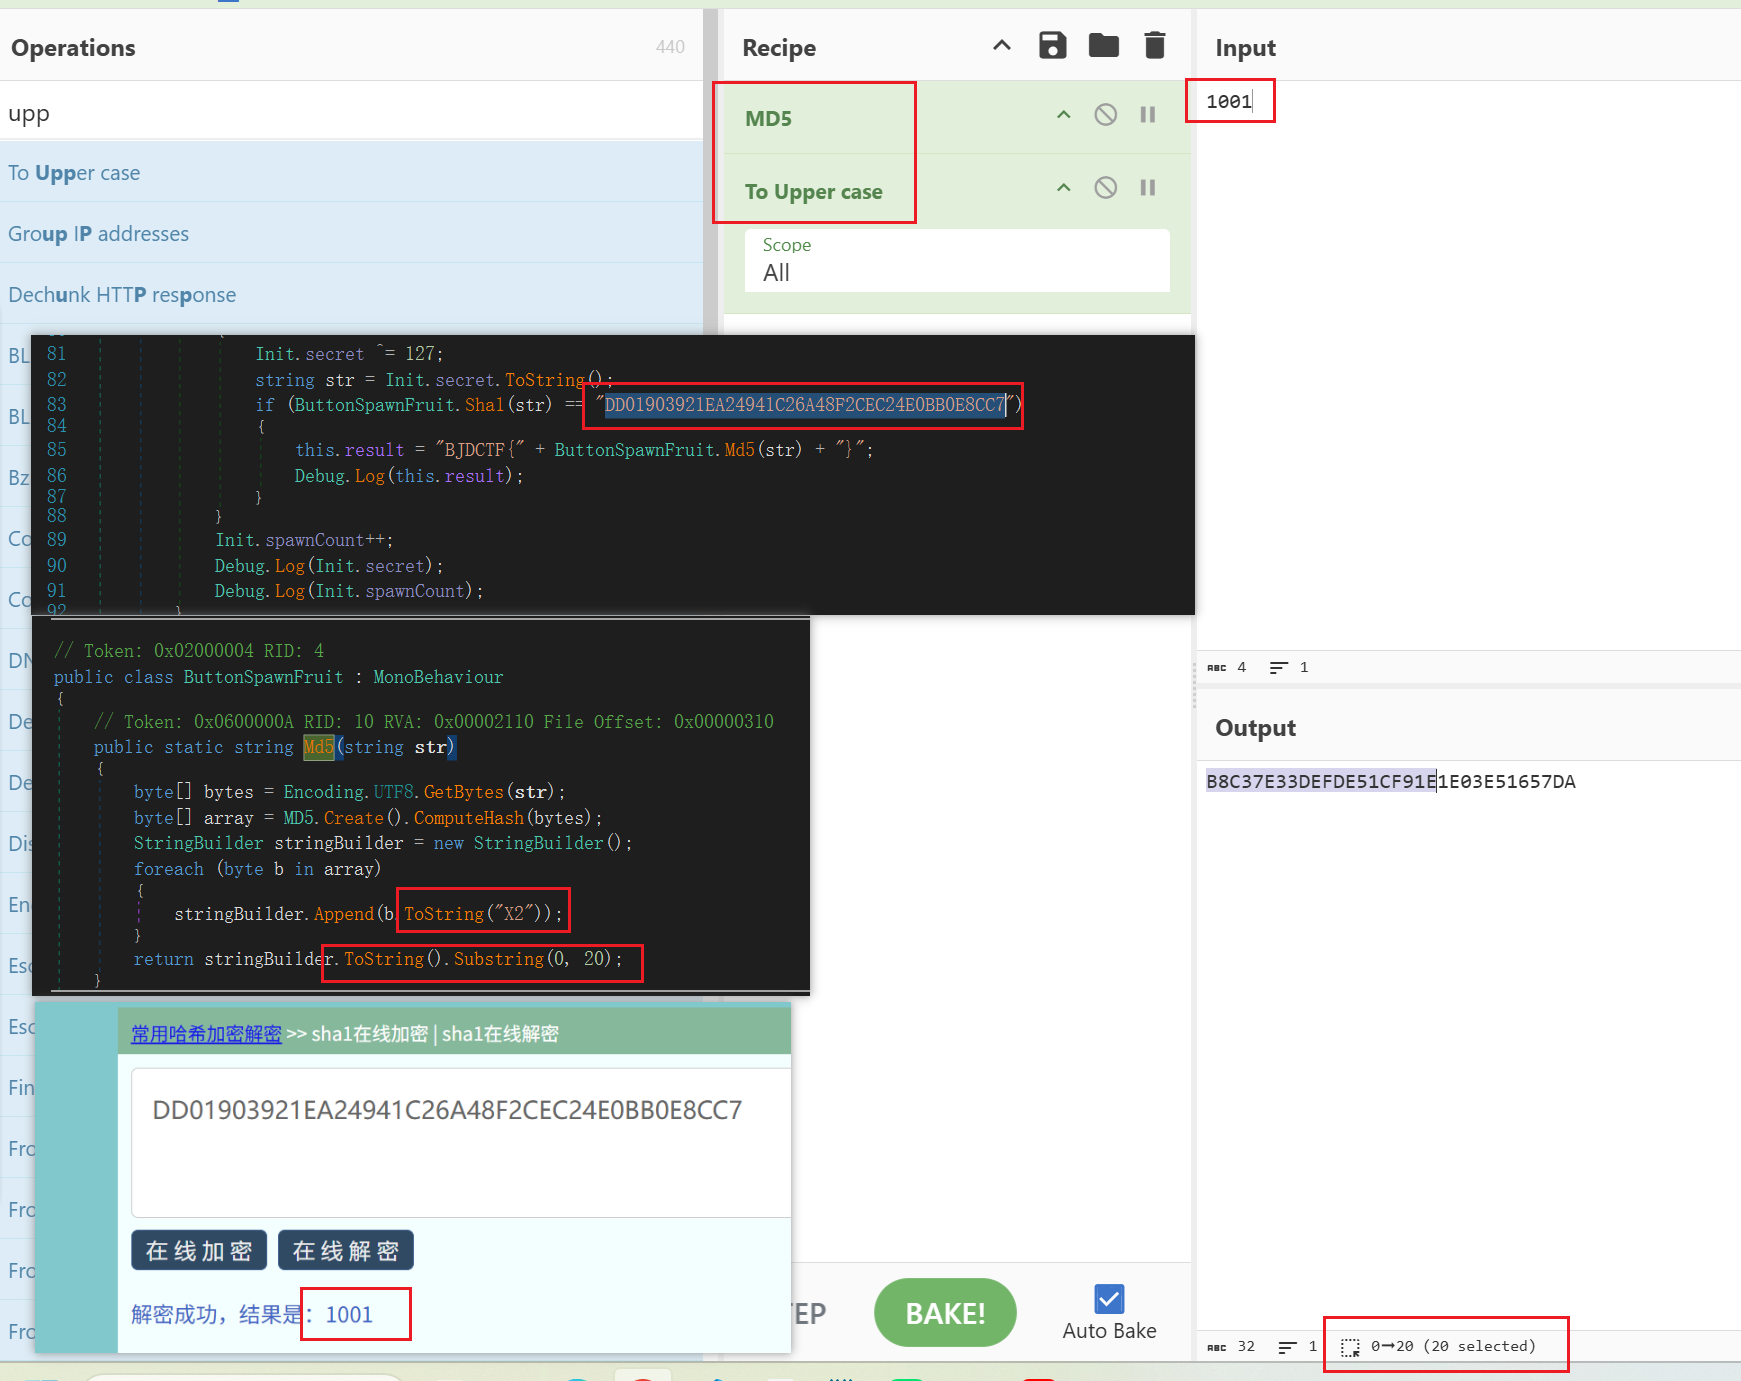
Task: Set breakpoint on MD5 operation
Action: coord(1147,115)
